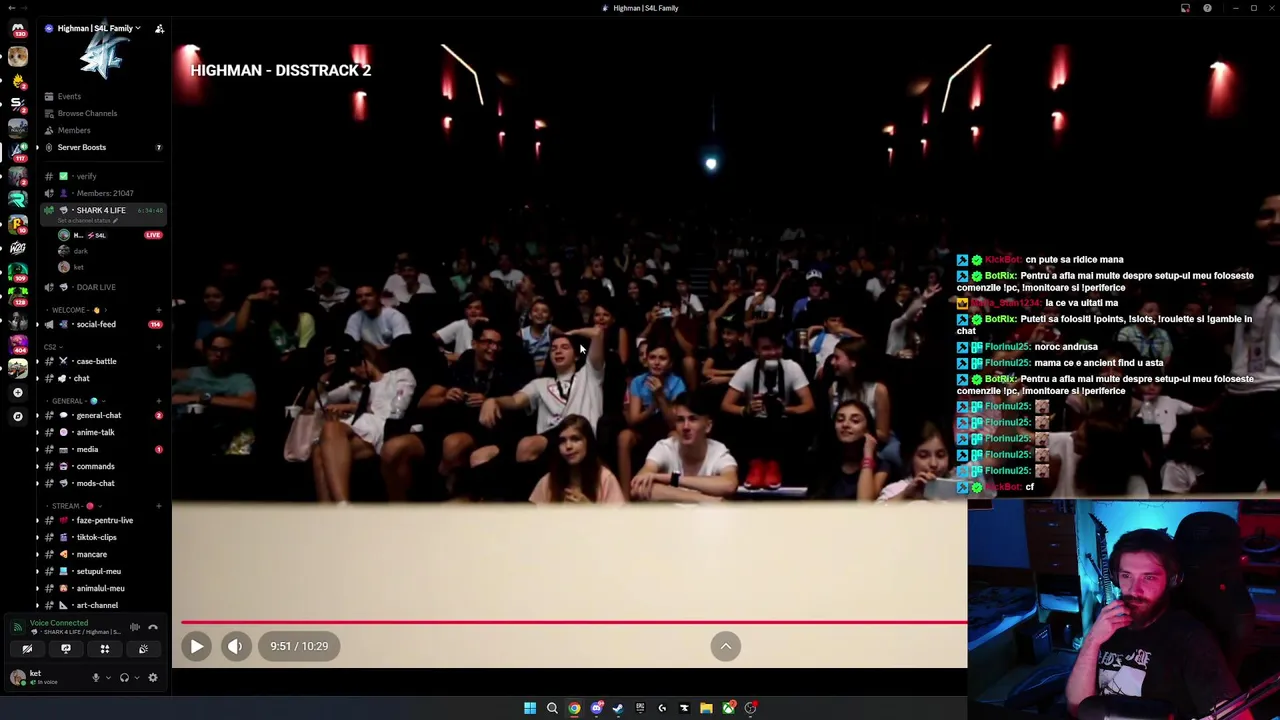This screenshot has height=720, width=1280.
Task: Open Server Boosts
Action: pyautogui.click(x=103, y=147)
